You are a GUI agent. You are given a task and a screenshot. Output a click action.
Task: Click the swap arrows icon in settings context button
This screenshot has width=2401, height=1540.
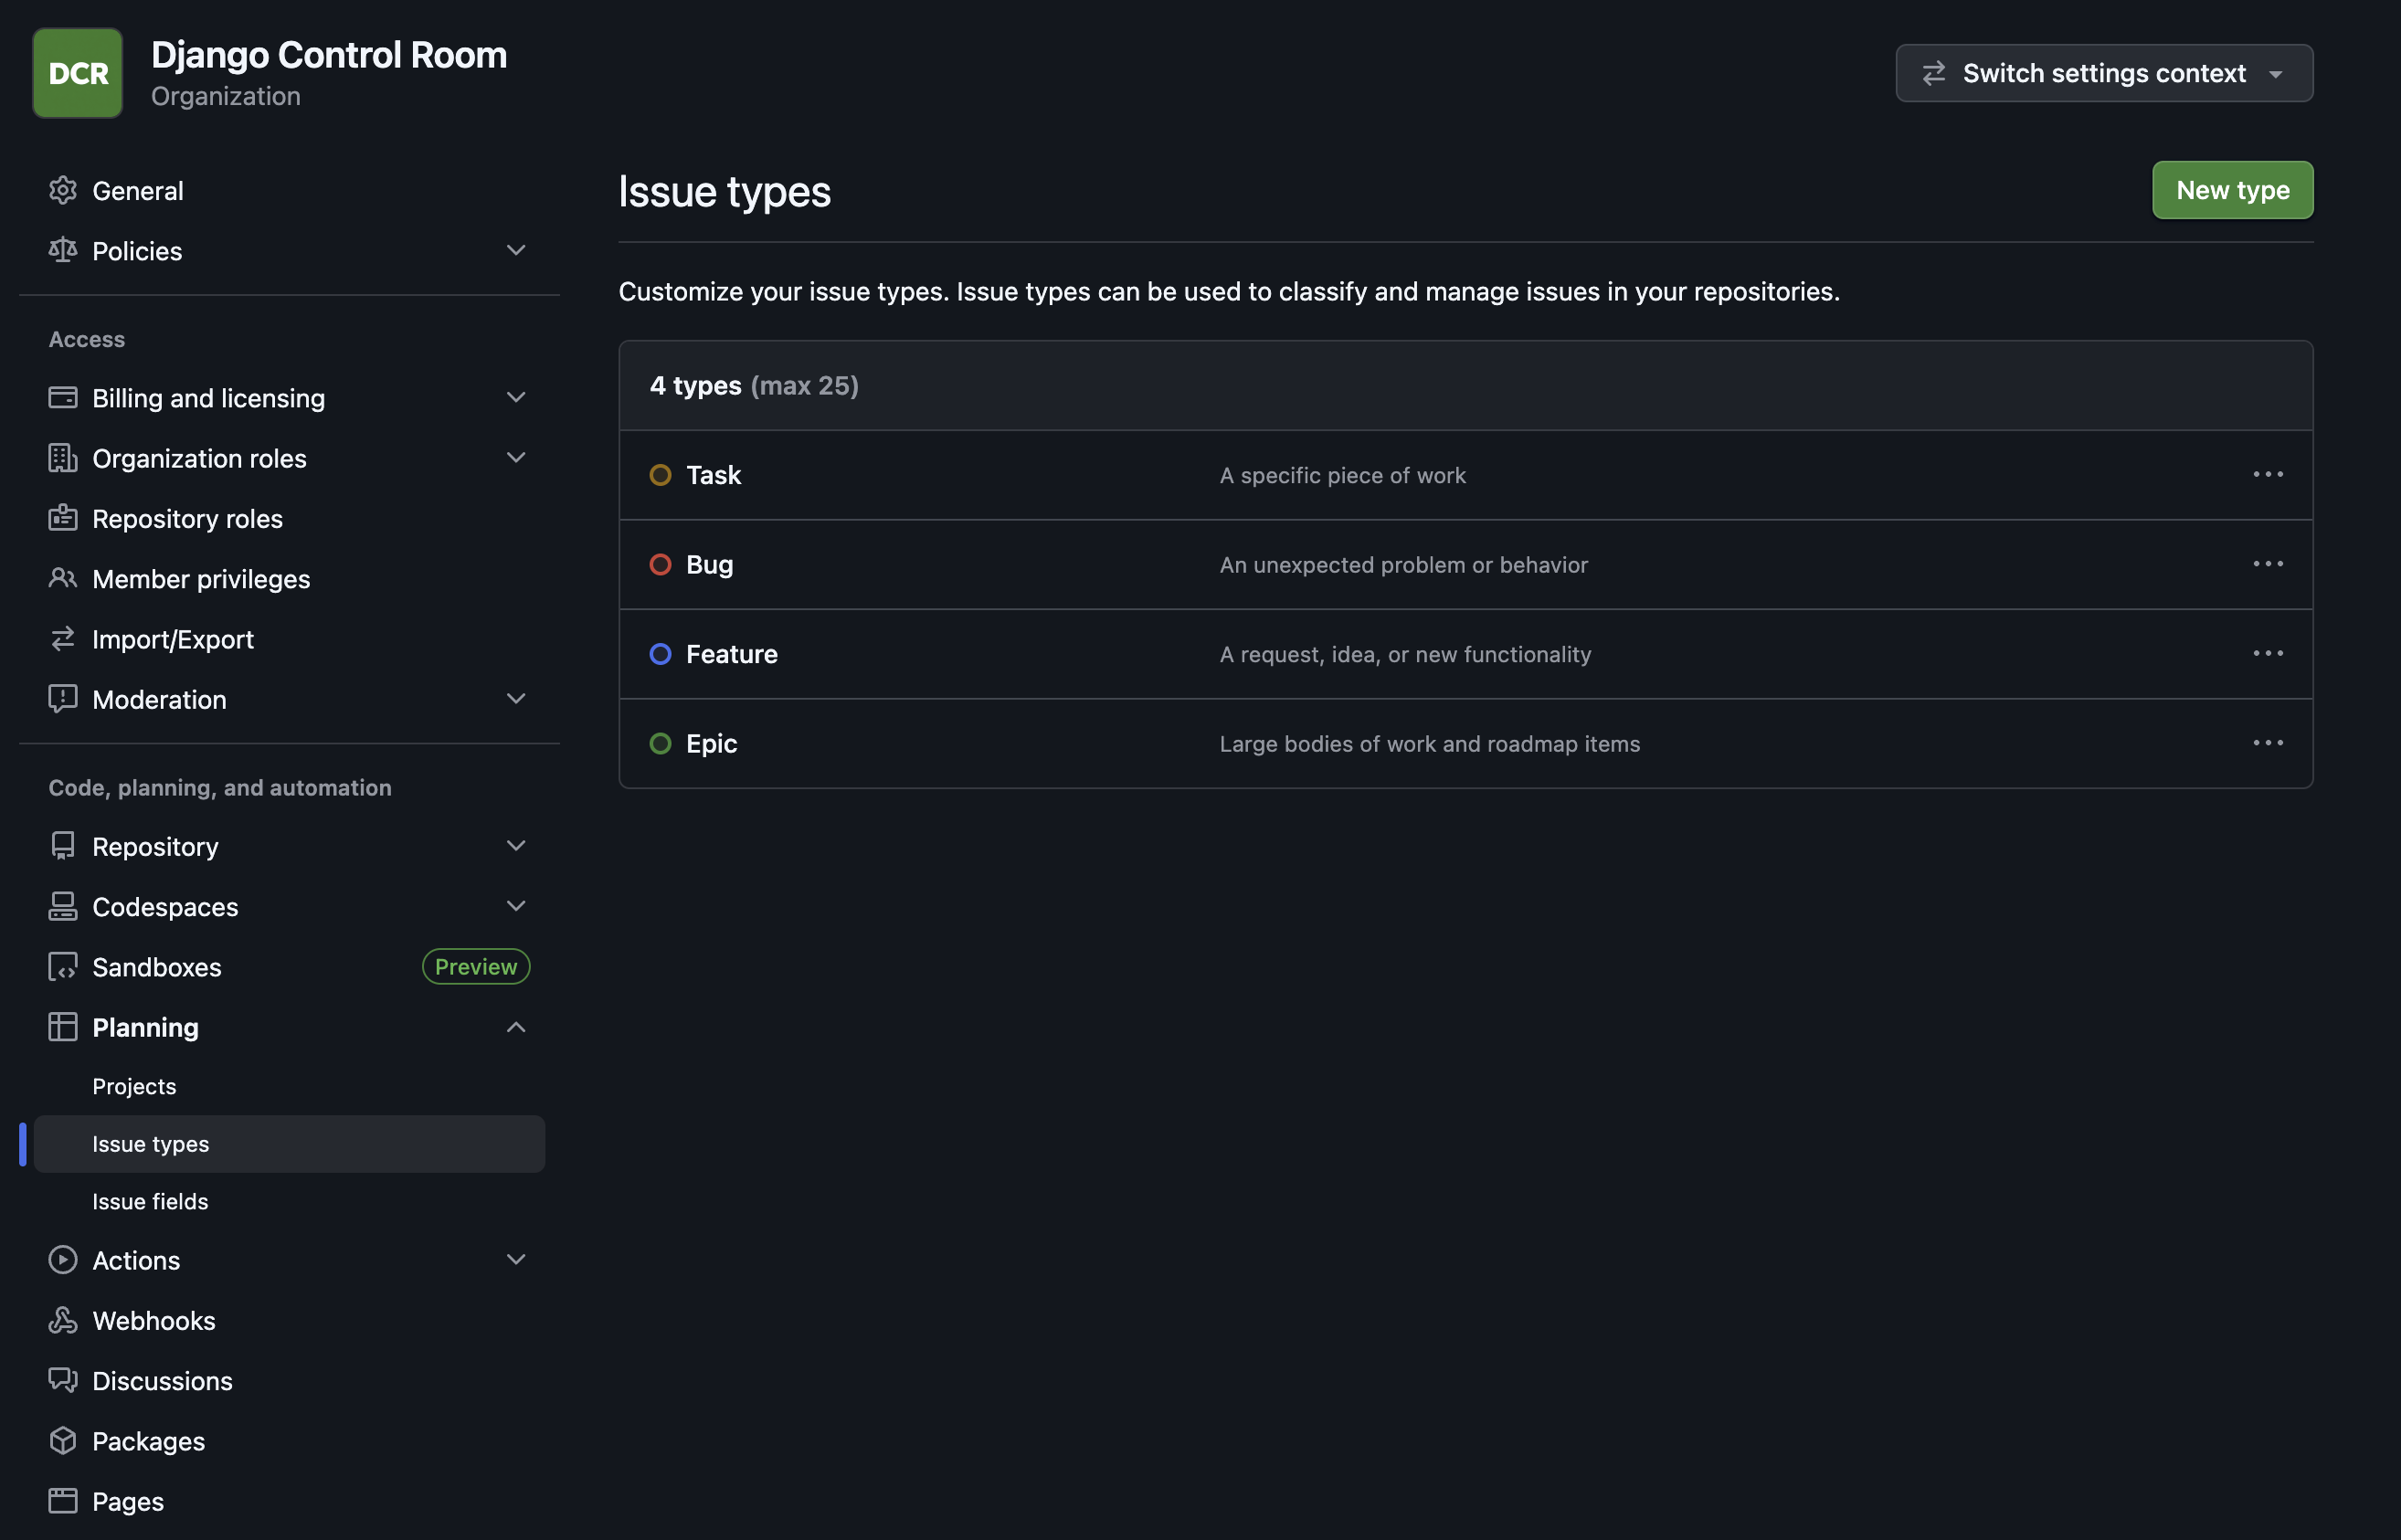point(1934,73)
